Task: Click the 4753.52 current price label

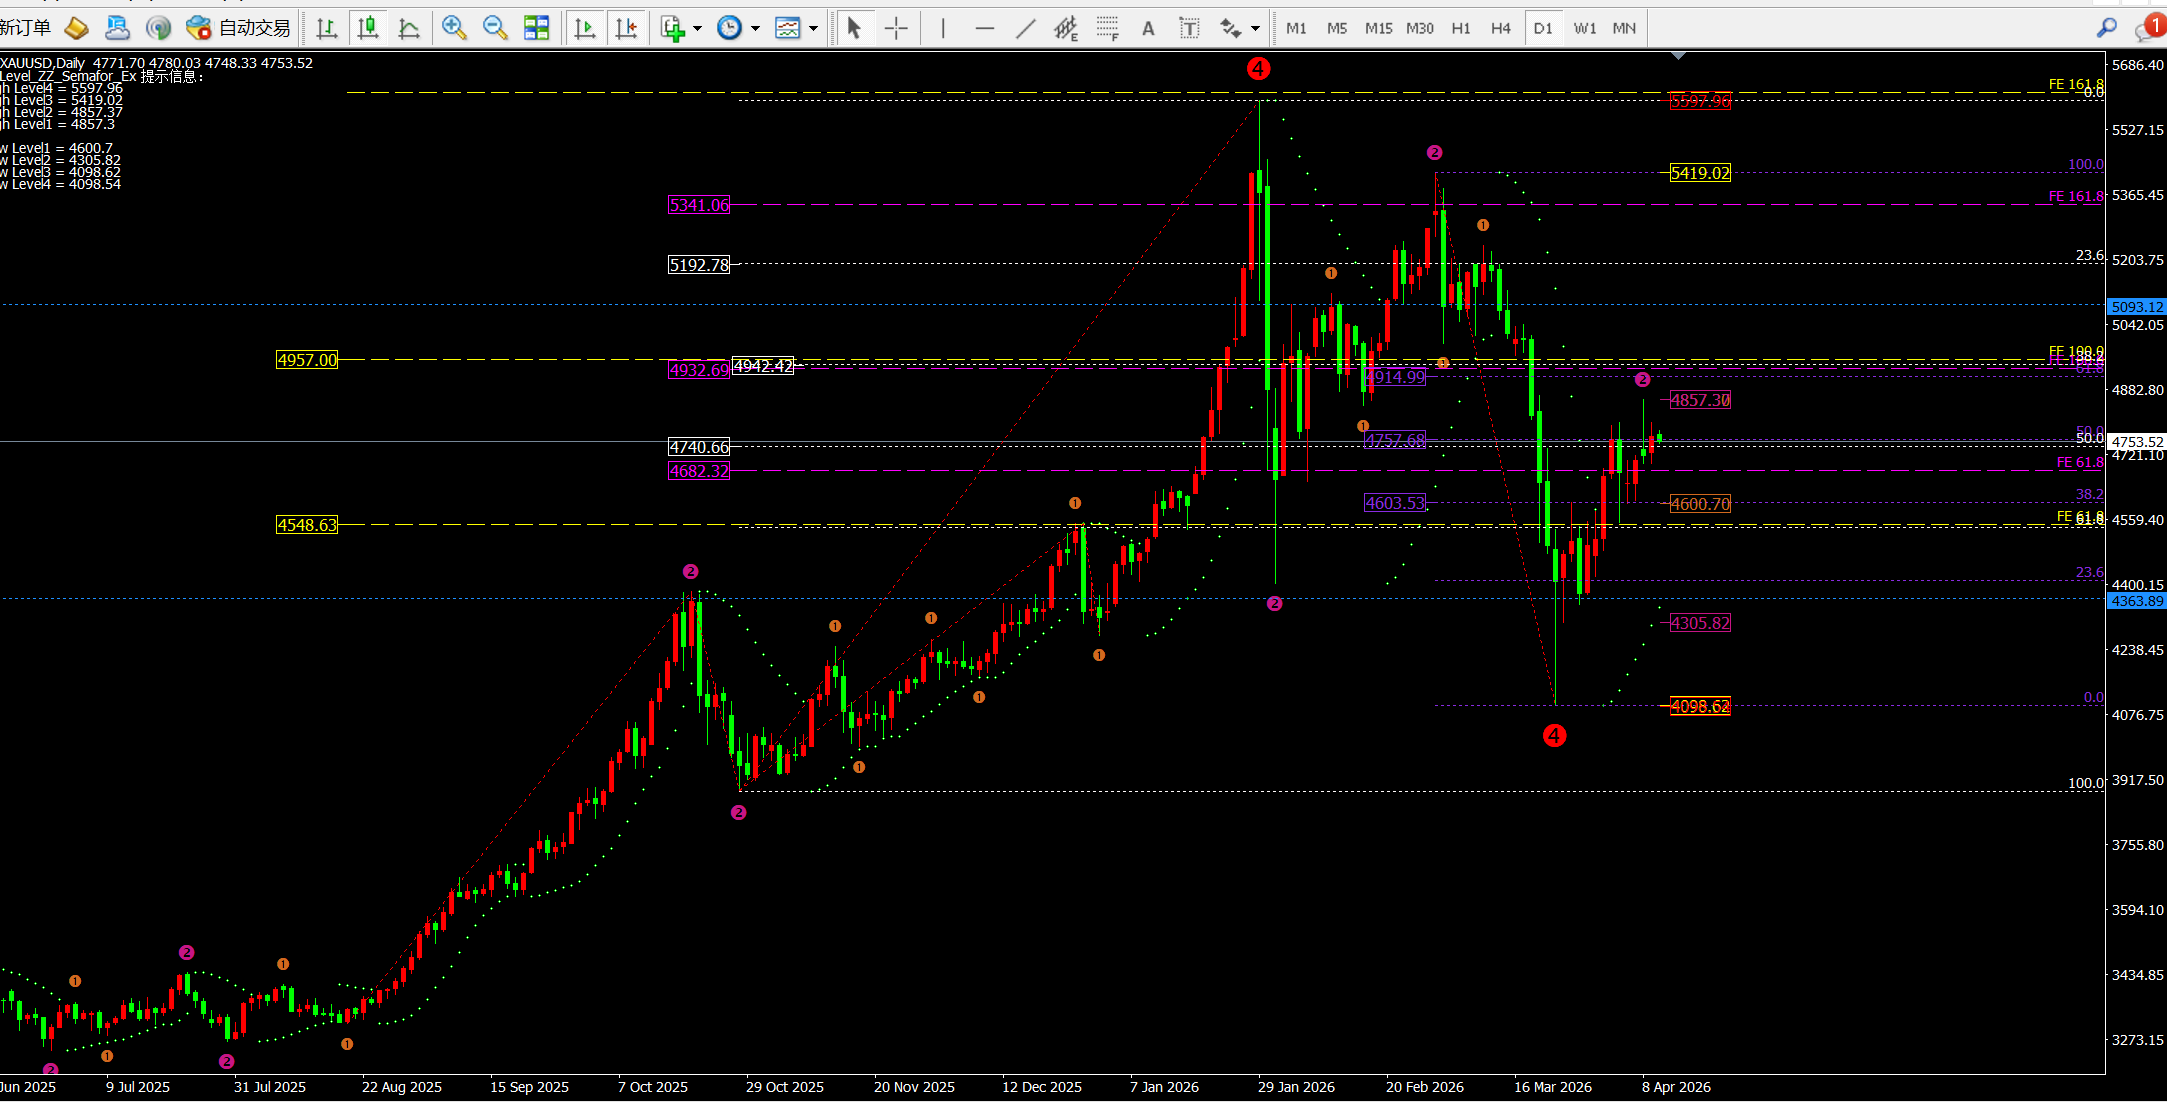Action: [2137, 442]
